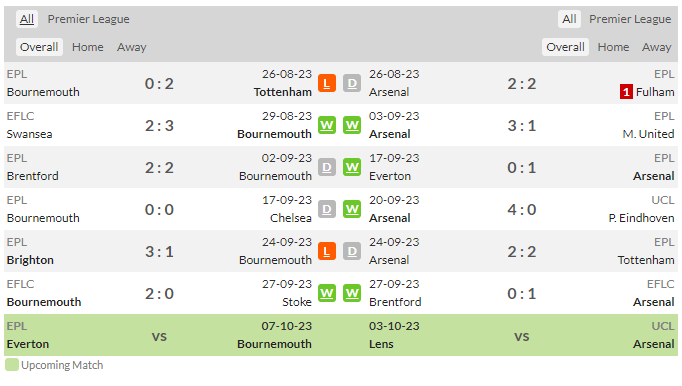Click the orange L badge for Bournemouth-Tottenham
The image size is (682, 386).
tap(327, 83)
